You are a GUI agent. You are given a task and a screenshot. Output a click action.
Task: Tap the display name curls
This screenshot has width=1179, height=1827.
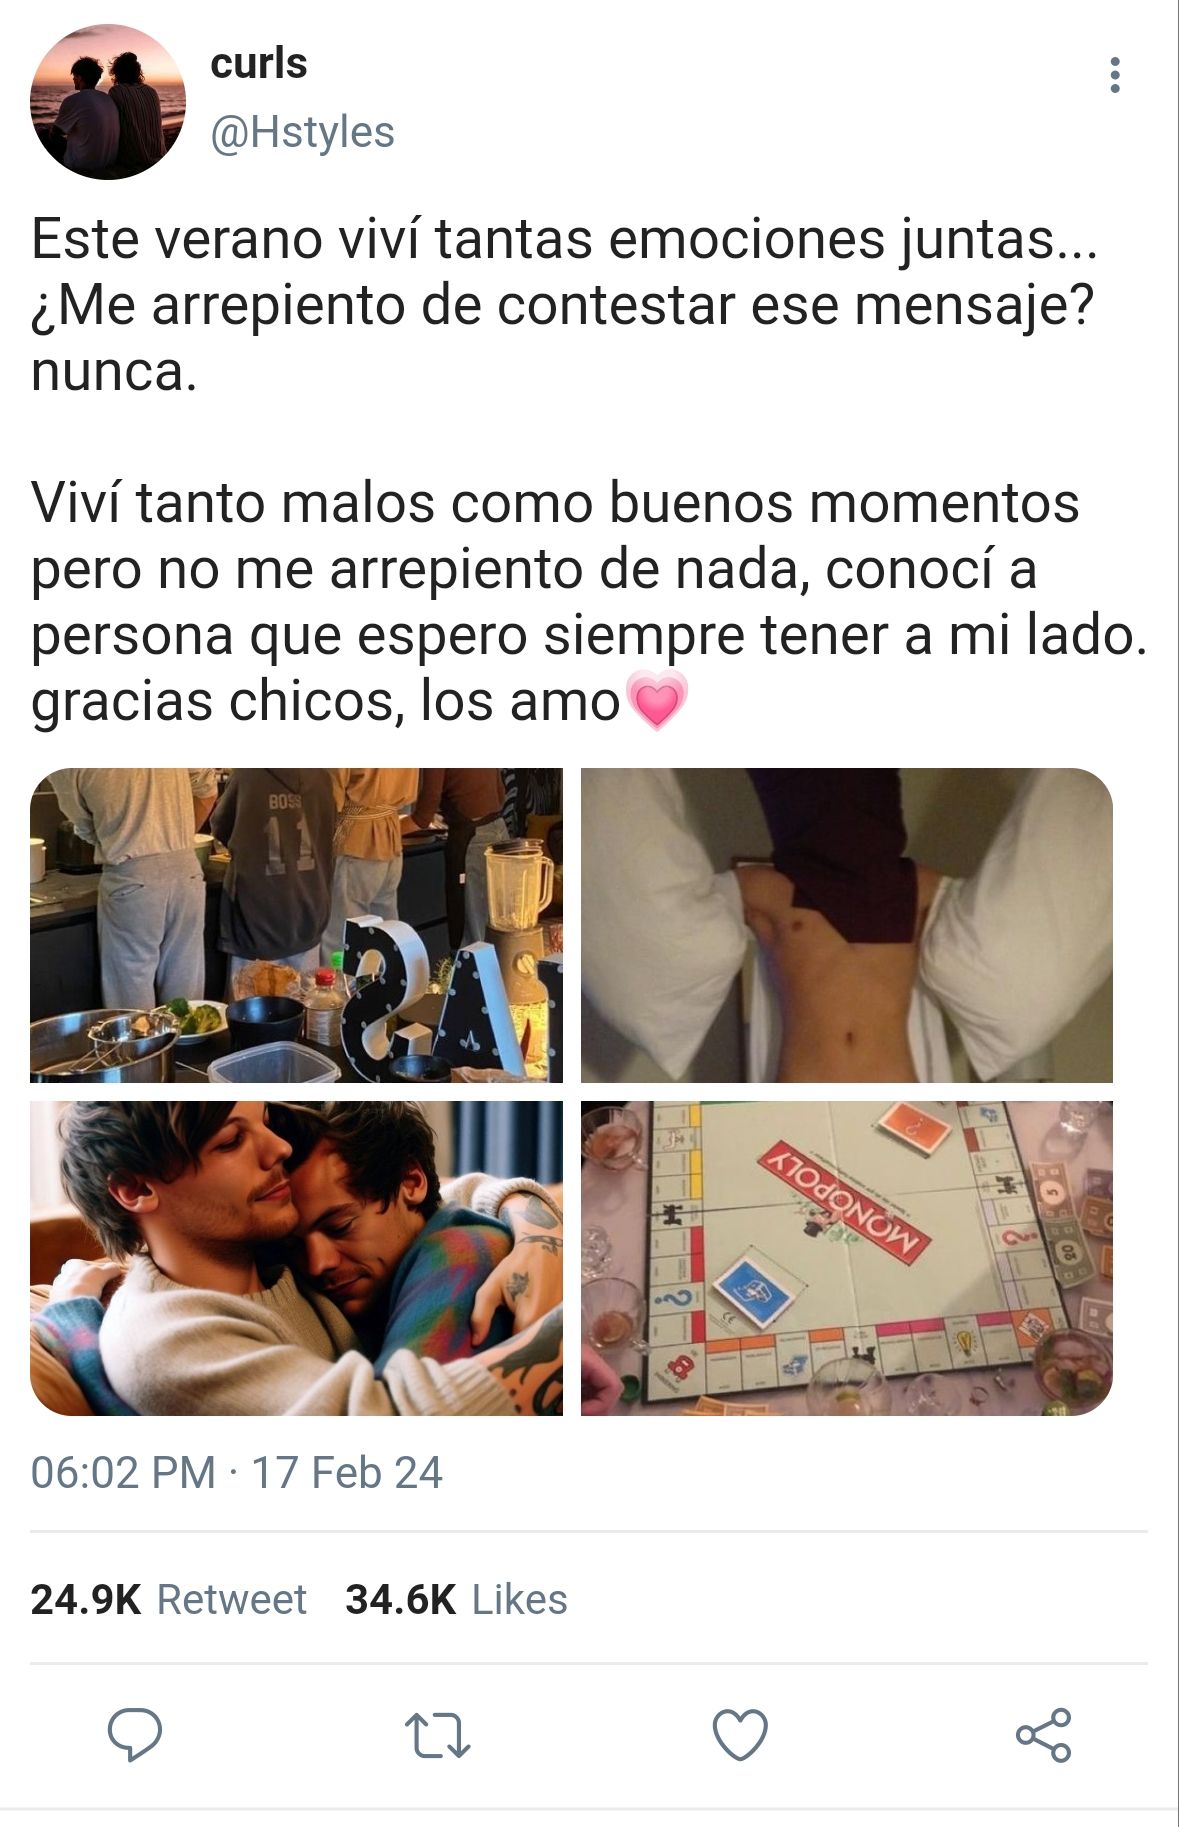[258, 63]
